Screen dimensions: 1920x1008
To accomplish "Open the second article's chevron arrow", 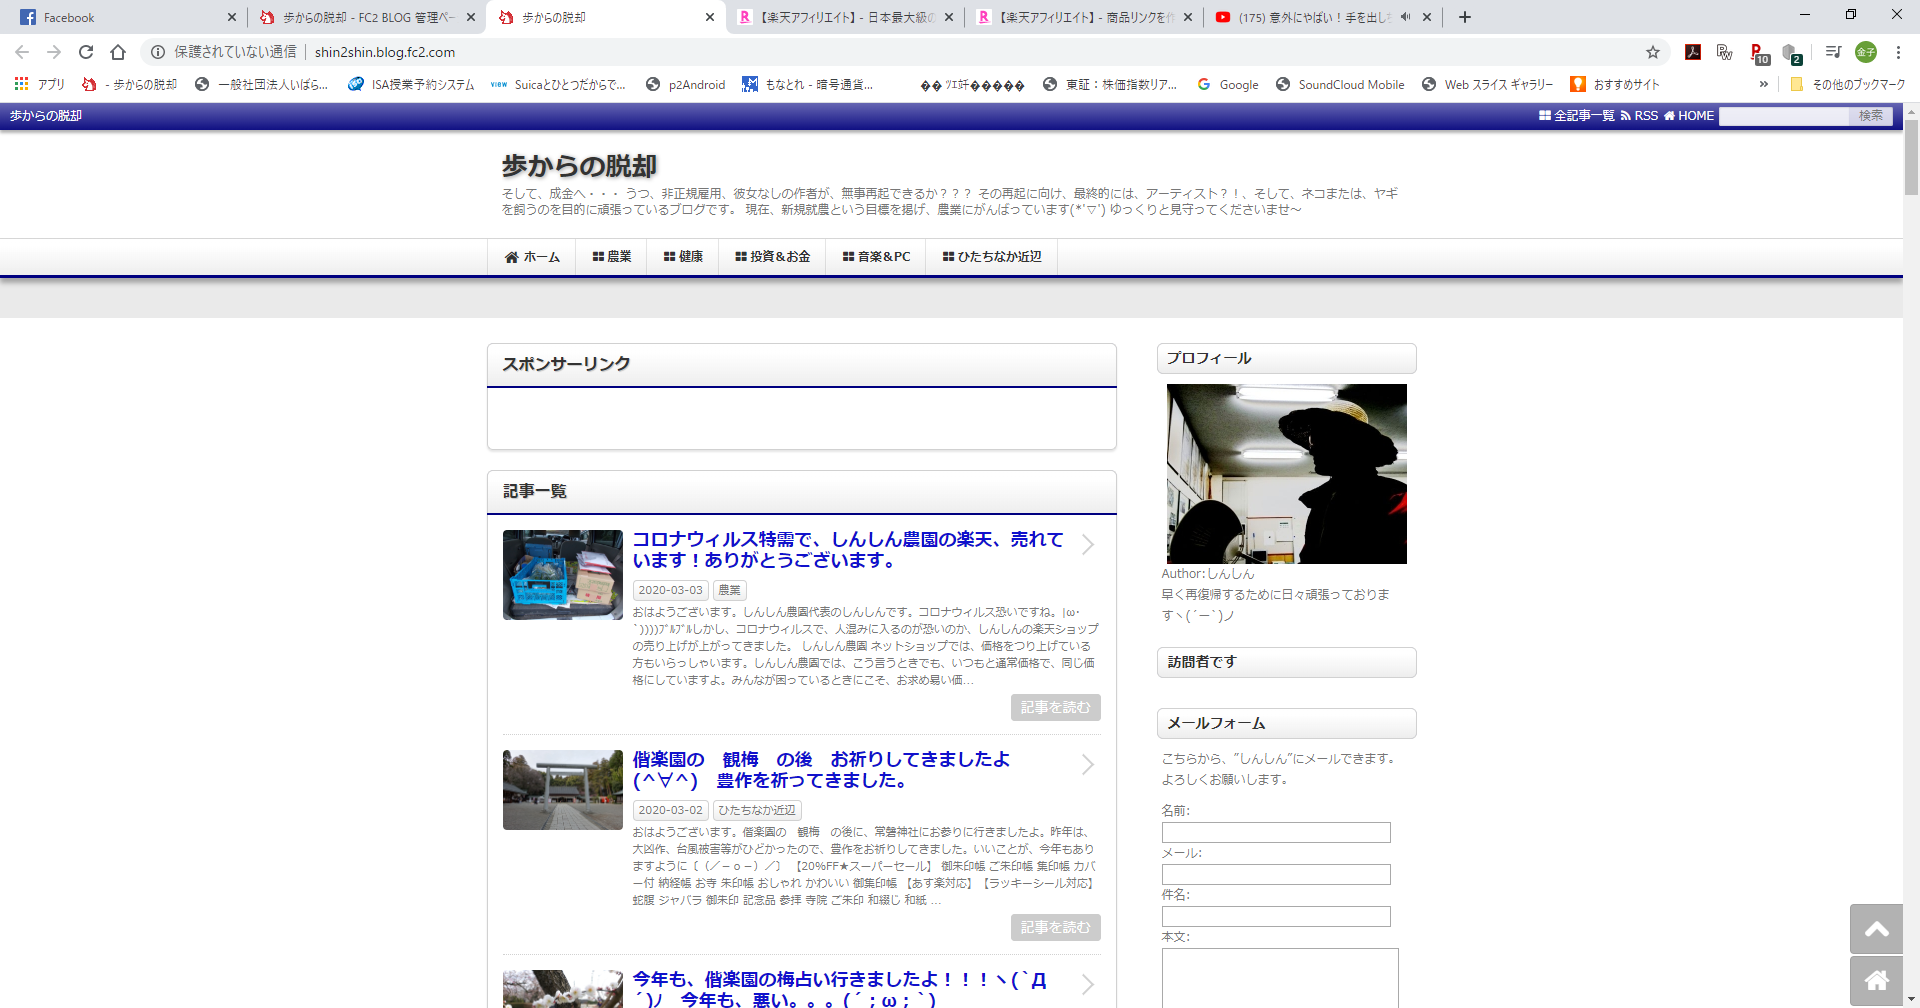I will click(x=1088, y=765).
